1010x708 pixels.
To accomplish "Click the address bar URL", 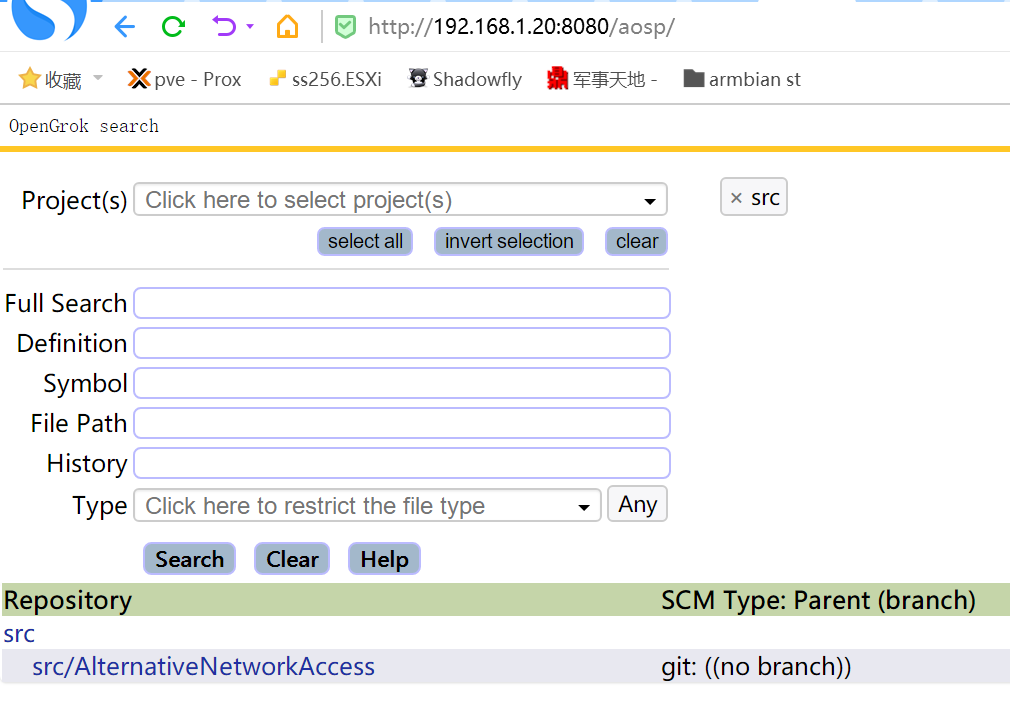I will (521, 26).
